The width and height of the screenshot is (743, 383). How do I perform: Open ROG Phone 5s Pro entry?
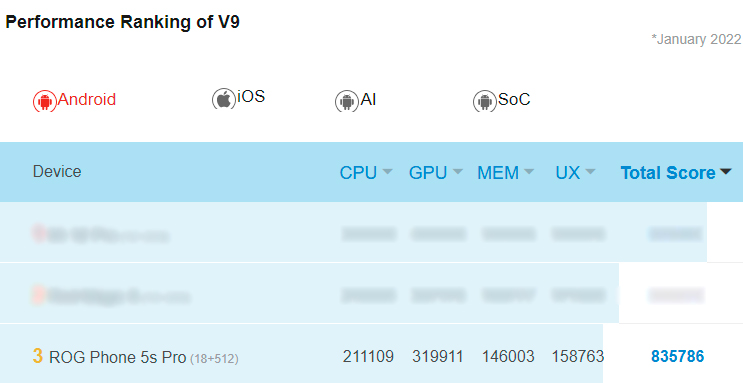[x=118, y=357]
